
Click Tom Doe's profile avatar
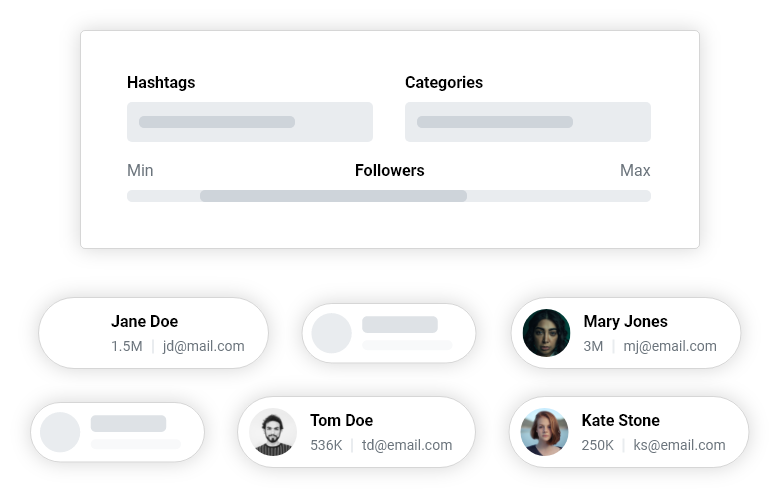(273, 432)
